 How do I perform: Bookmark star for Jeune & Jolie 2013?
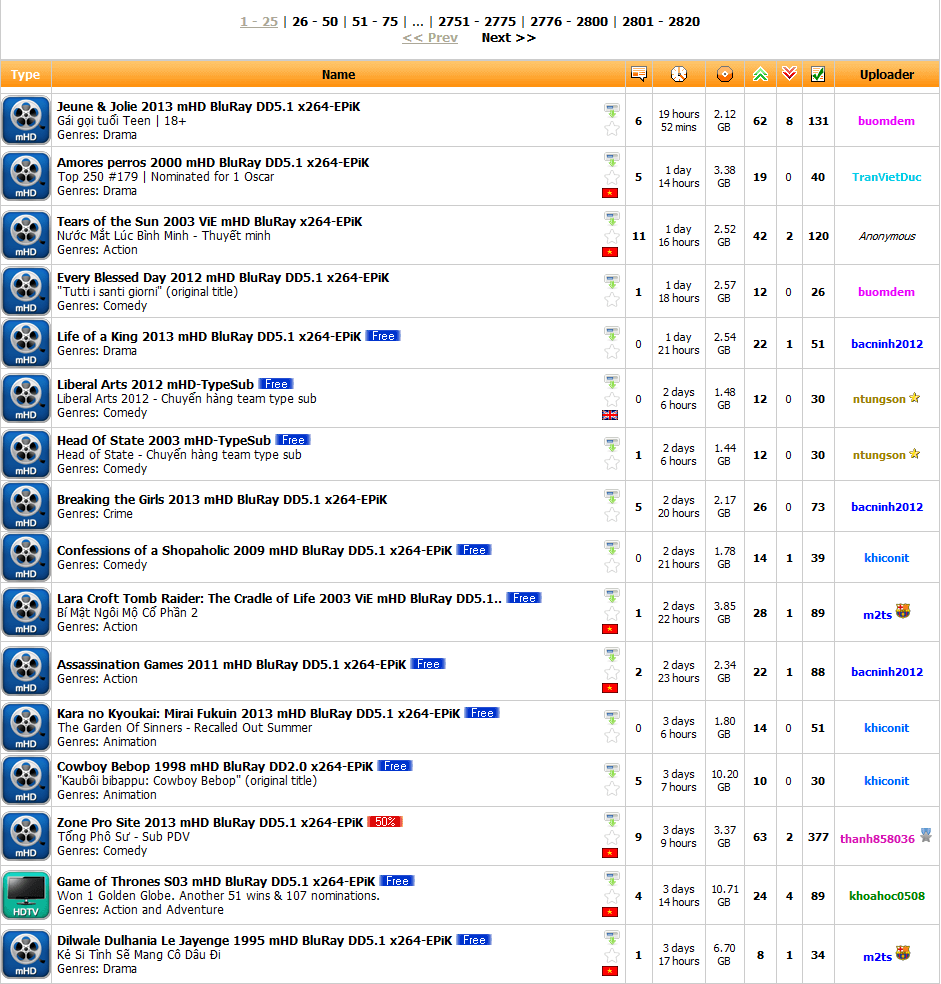(x=611, y=129)
